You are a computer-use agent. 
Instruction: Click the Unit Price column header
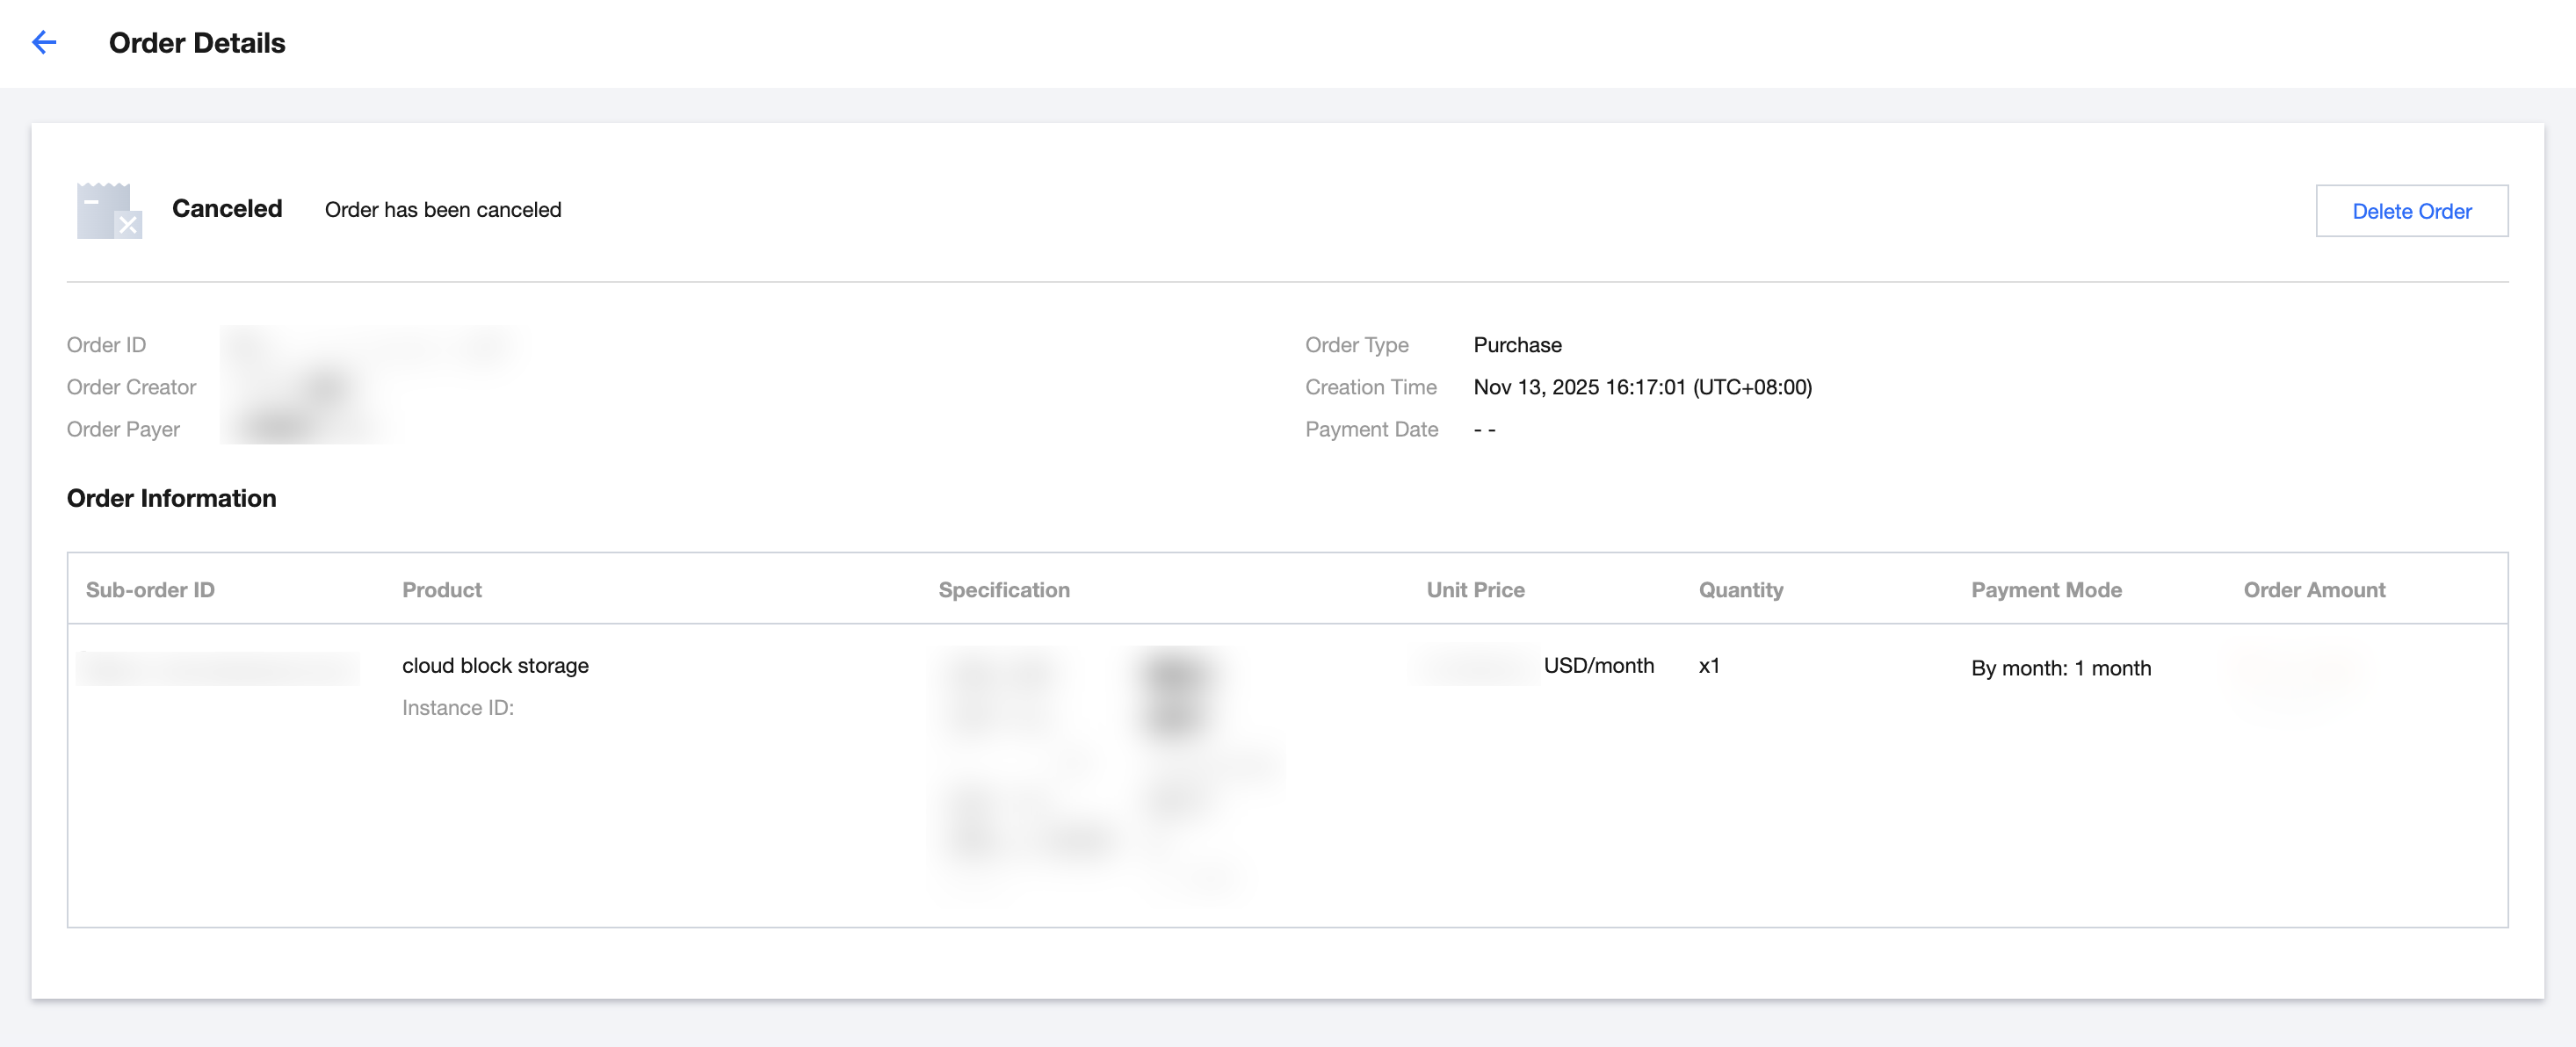(1475, 590)
